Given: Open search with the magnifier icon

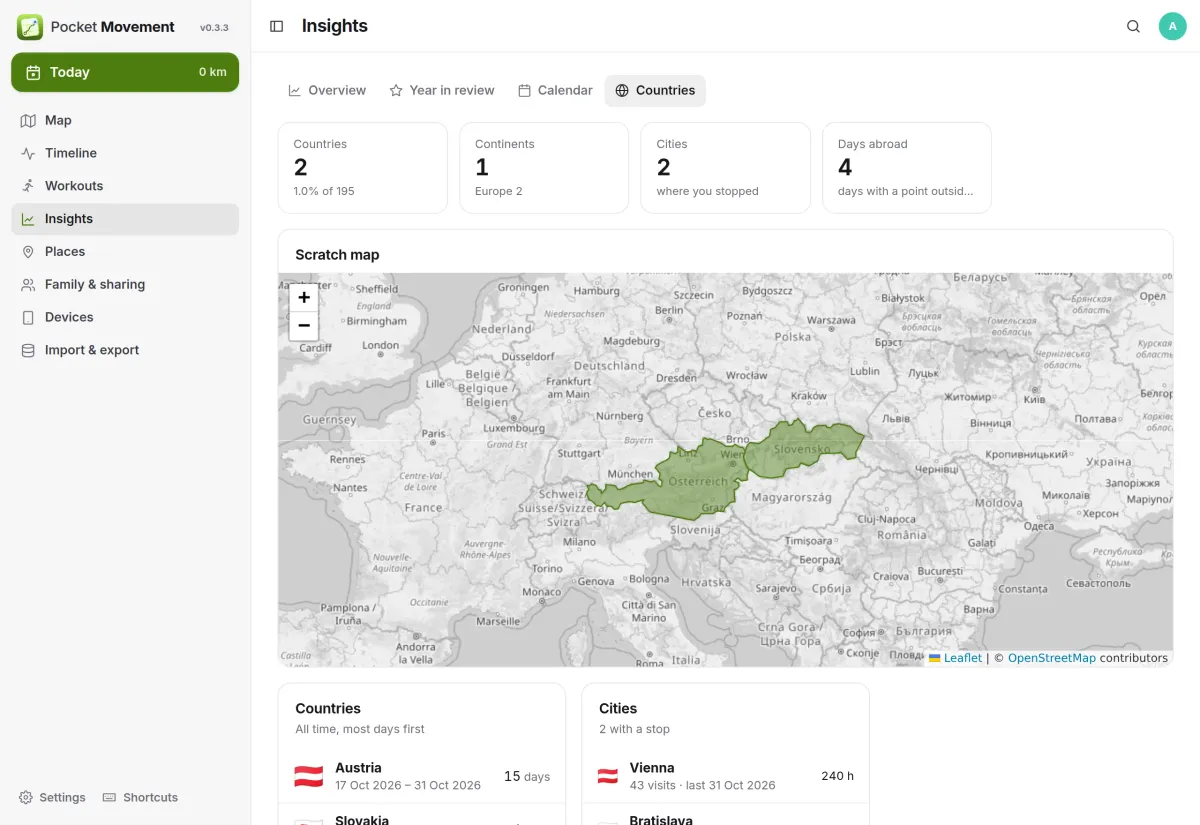Looking at the screenshot, I should pos(1133,26).
